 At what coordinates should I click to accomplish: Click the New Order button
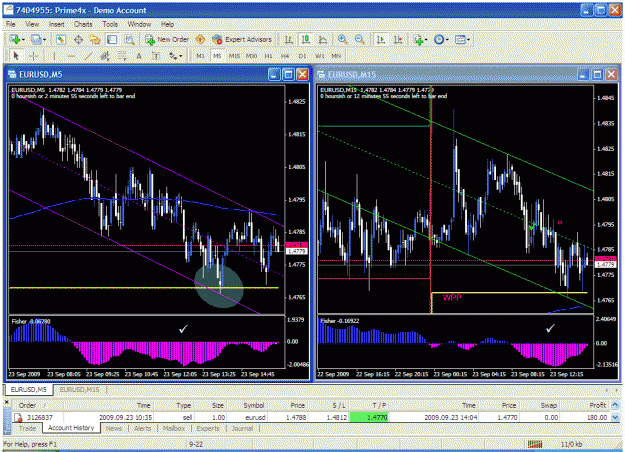click(167, 39)
